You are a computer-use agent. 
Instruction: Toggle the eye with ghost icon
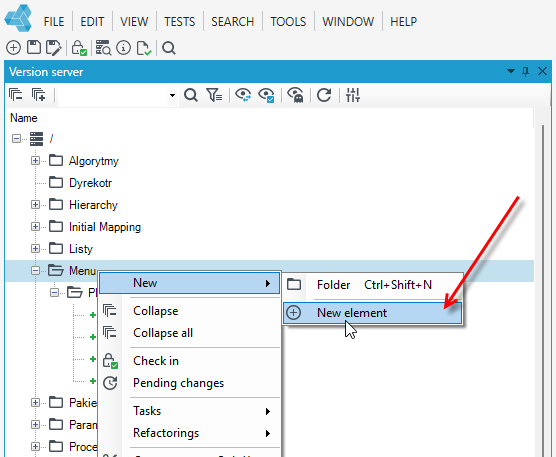tap(295, 95)
